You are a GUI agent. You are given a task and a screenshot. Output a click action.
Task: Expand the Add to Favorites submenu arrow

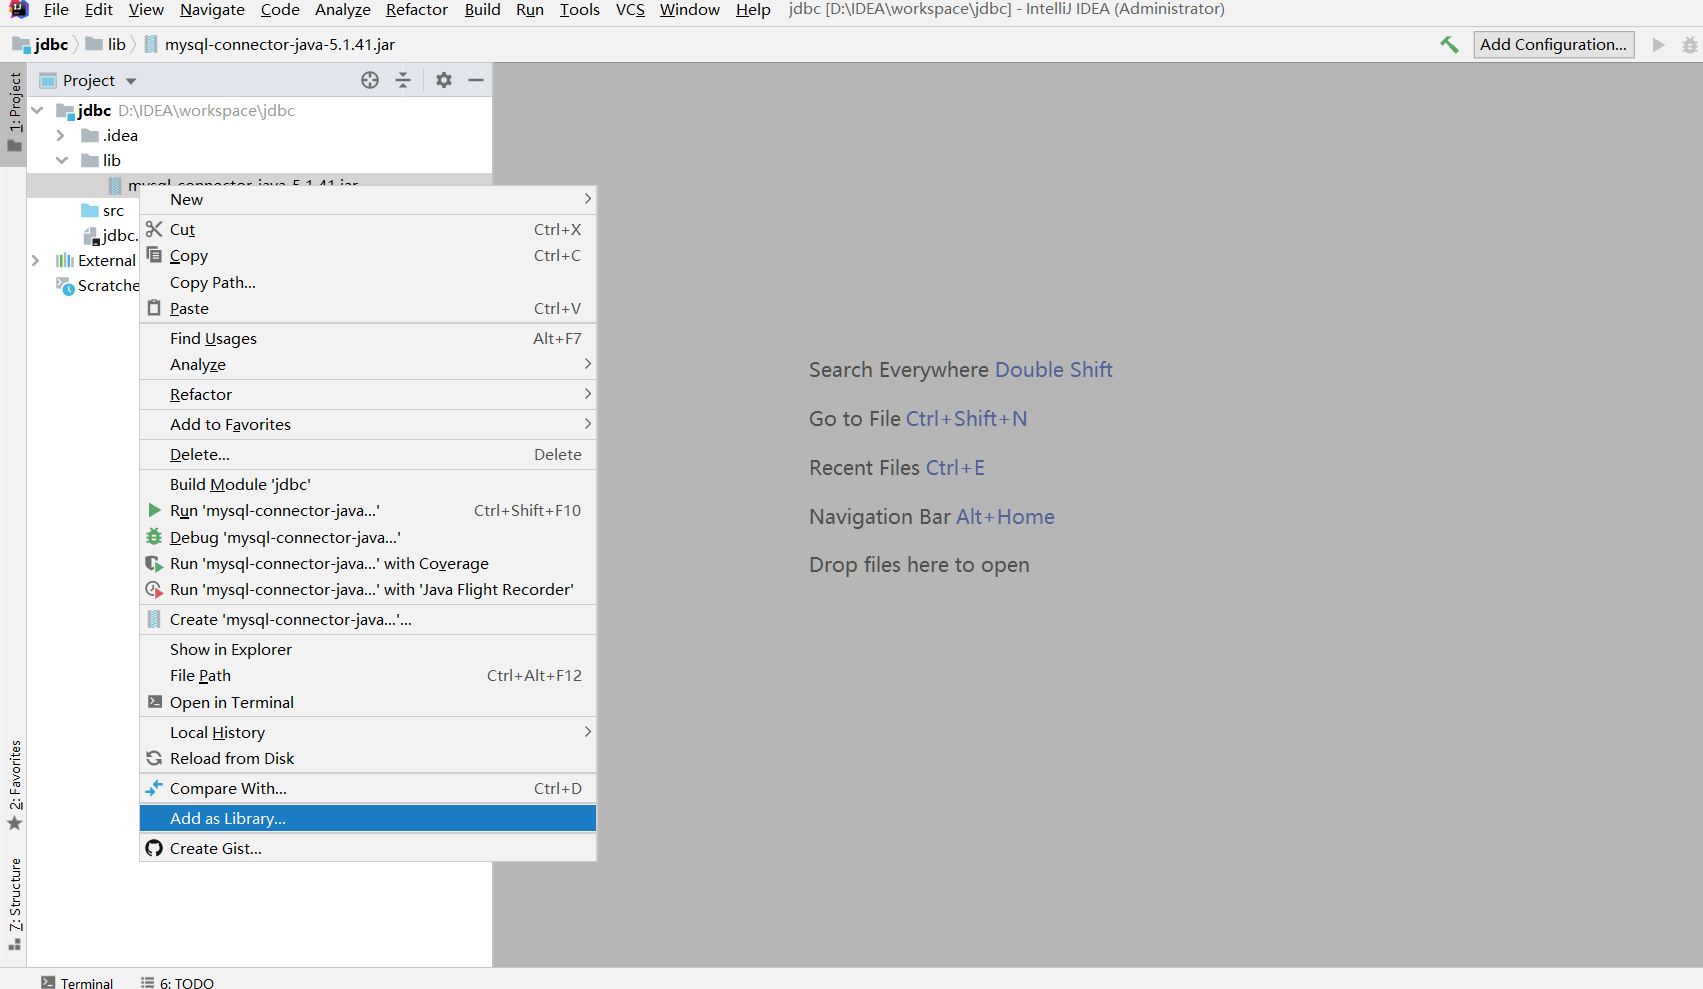[x=587, y=424]
